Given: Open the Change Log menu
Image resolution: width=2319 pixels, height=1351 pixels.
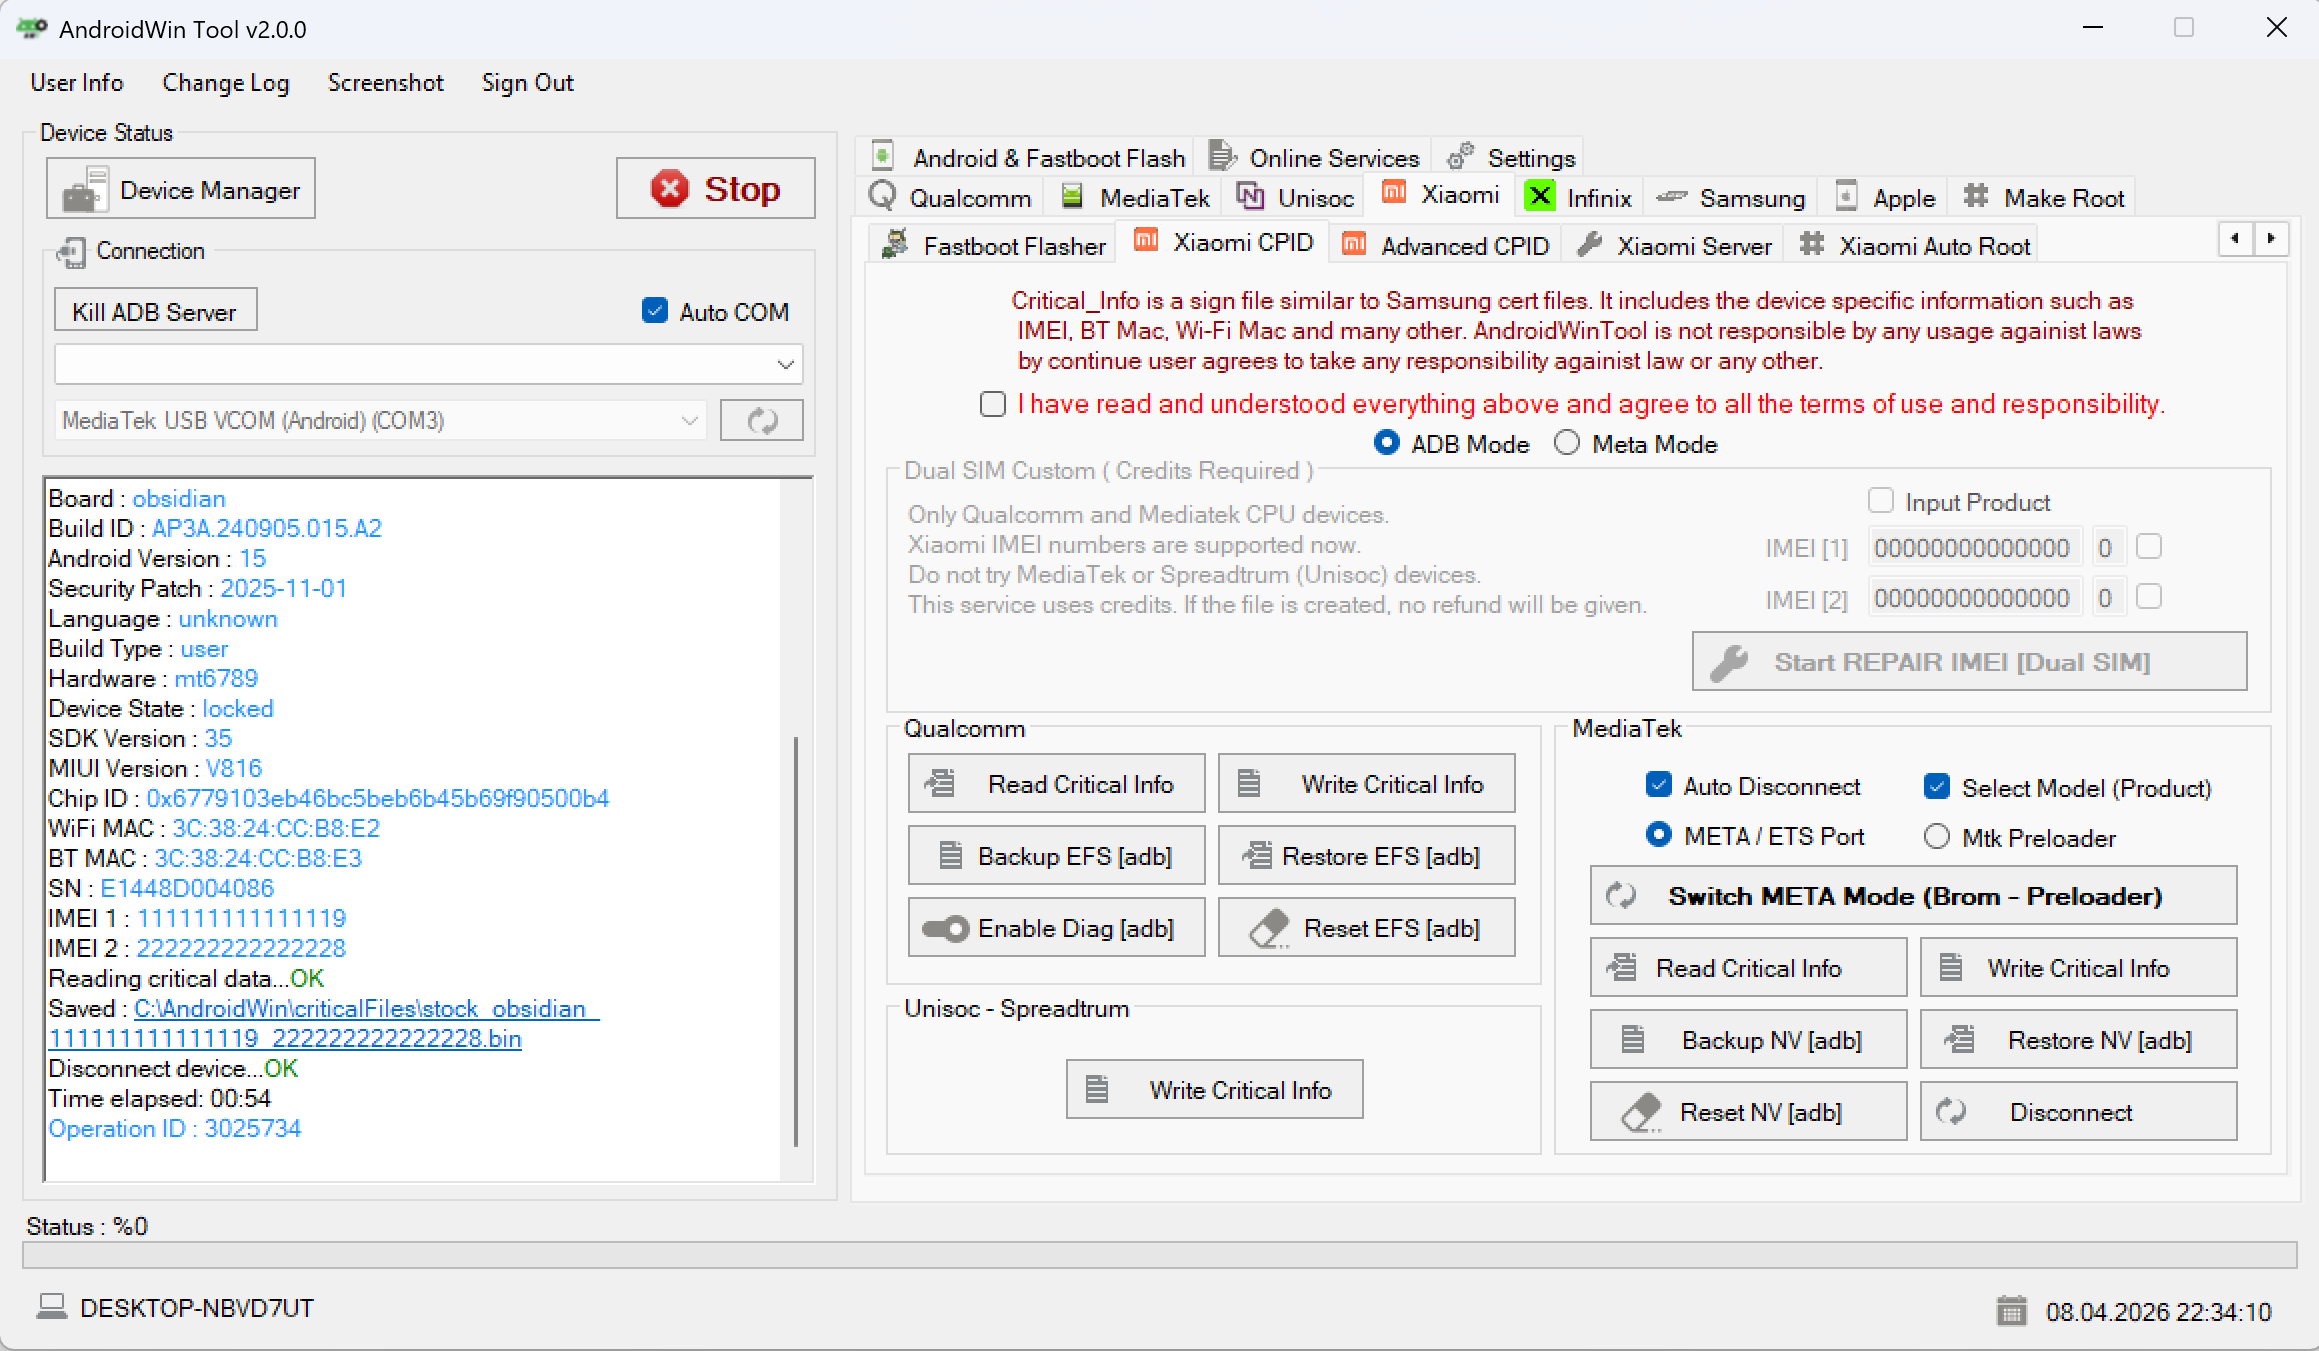Looking at the screenshot, I should point(225,82).
